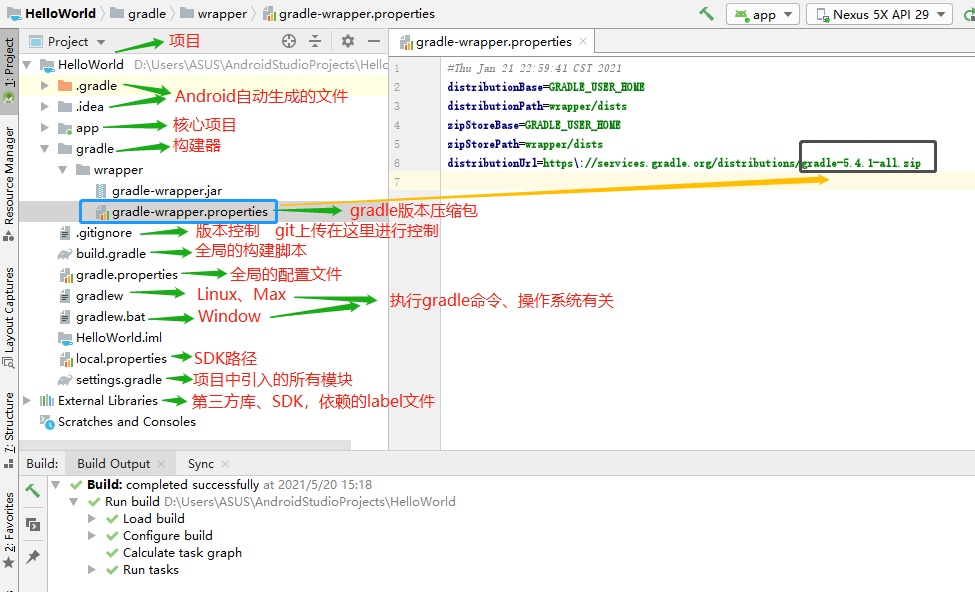975x592 pixels.
Task: Expand the app module folder
Action: [45, 127]
